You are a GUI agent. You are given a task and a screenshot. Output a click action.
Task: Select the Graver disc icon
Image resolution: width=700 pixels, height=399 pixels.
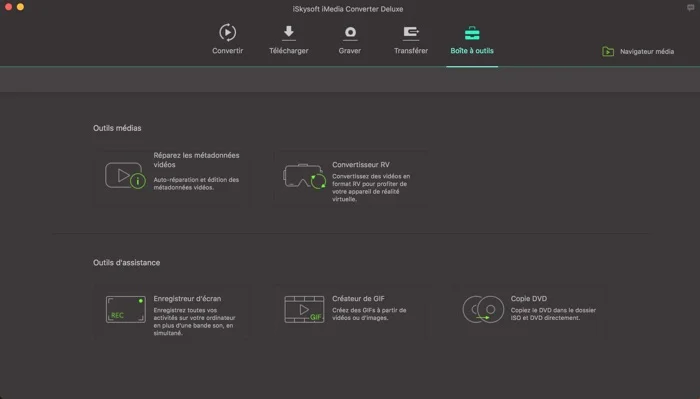point(350,33)
